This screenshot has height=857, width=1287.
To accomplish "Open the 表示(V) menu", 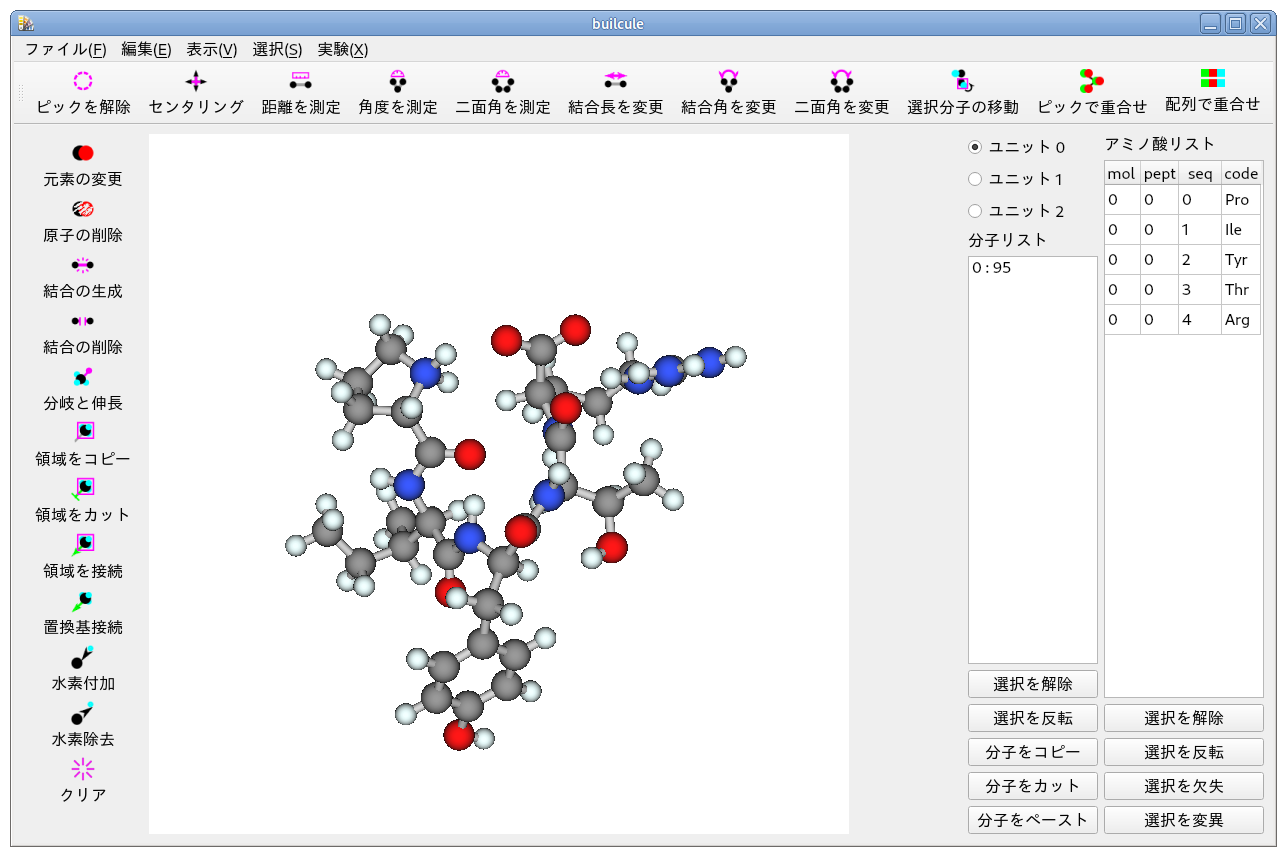I will (x=212, y=49).
